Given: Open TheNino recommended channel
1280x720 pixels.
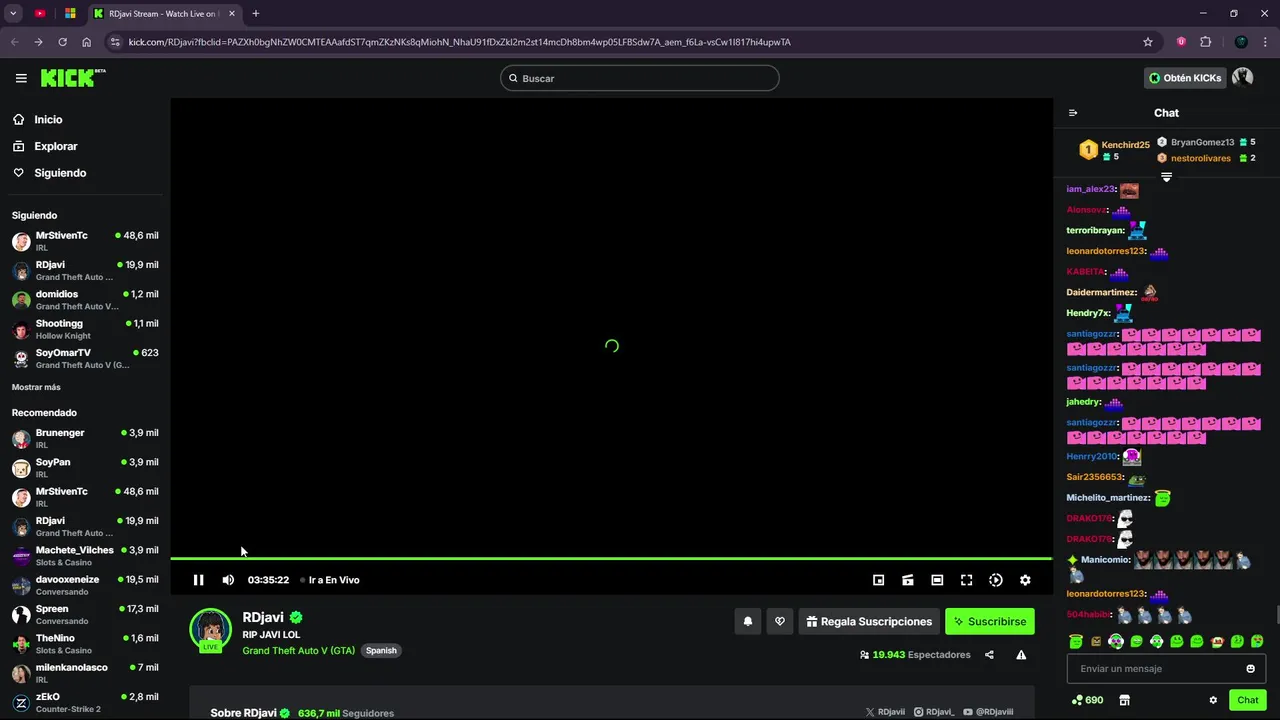Looking at the screenshot, I should pyautogui.click(x=85, y=644).
